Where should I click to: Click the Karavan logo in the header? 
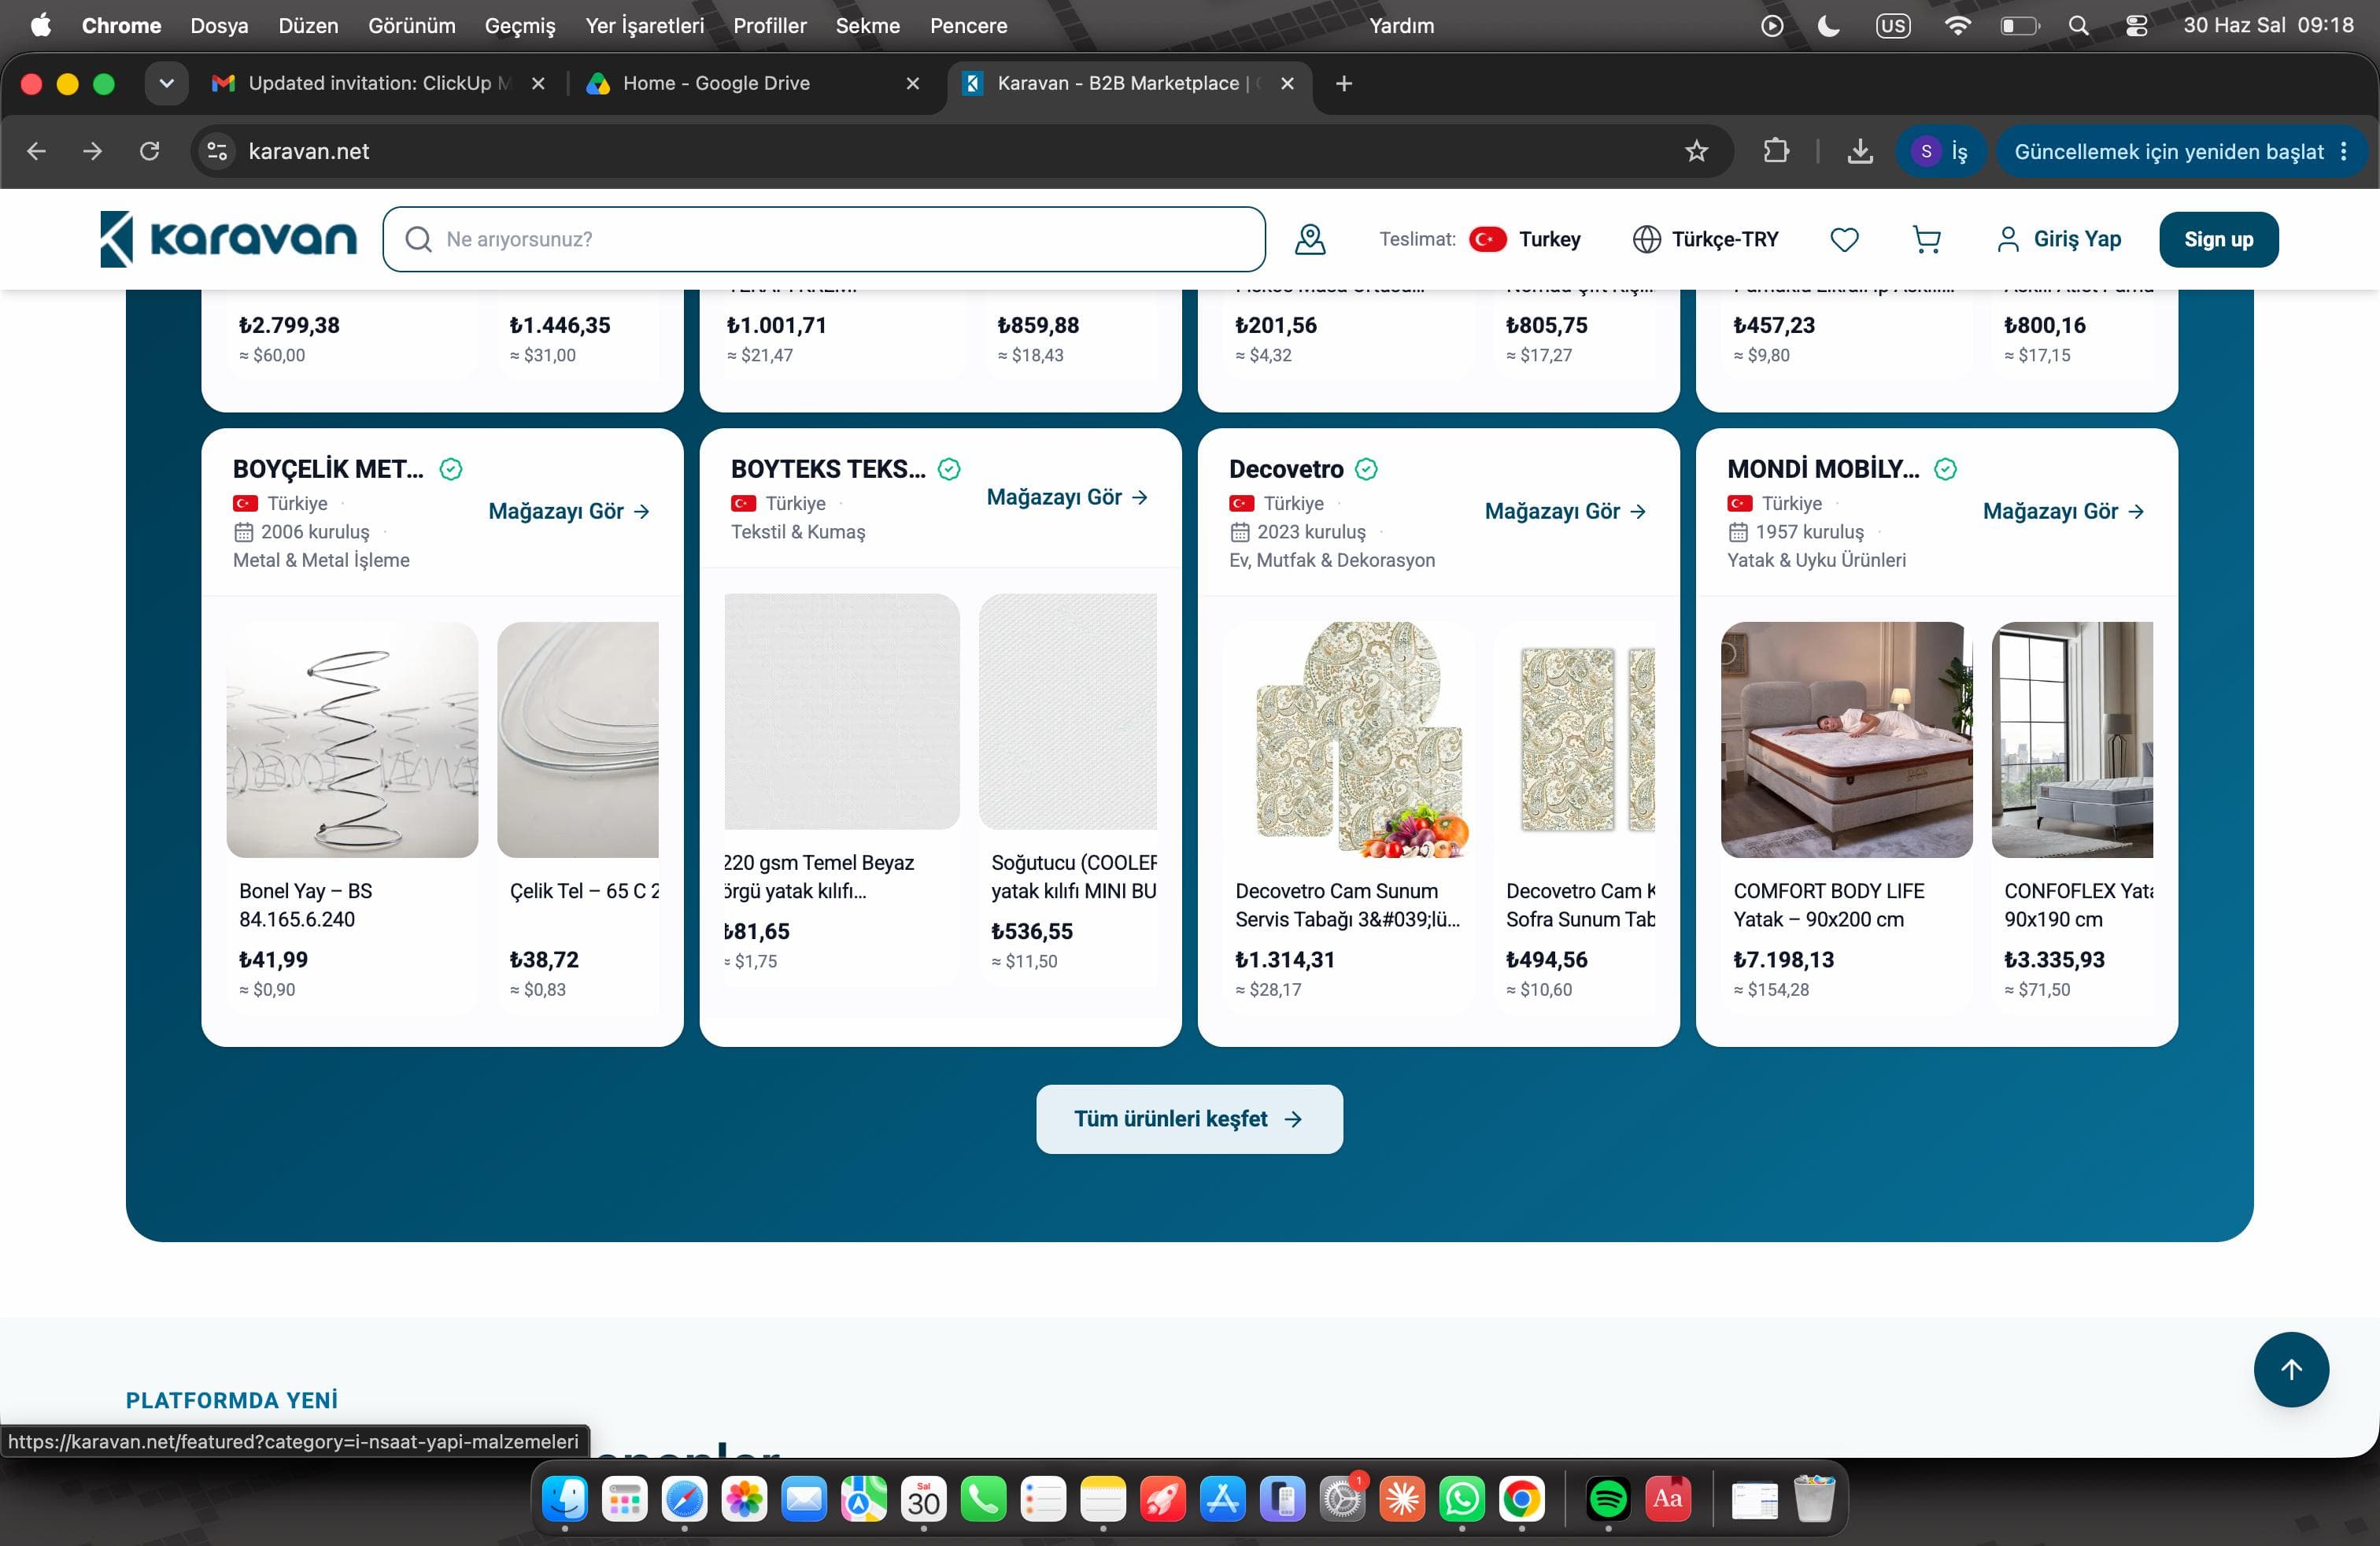[228, 239]
